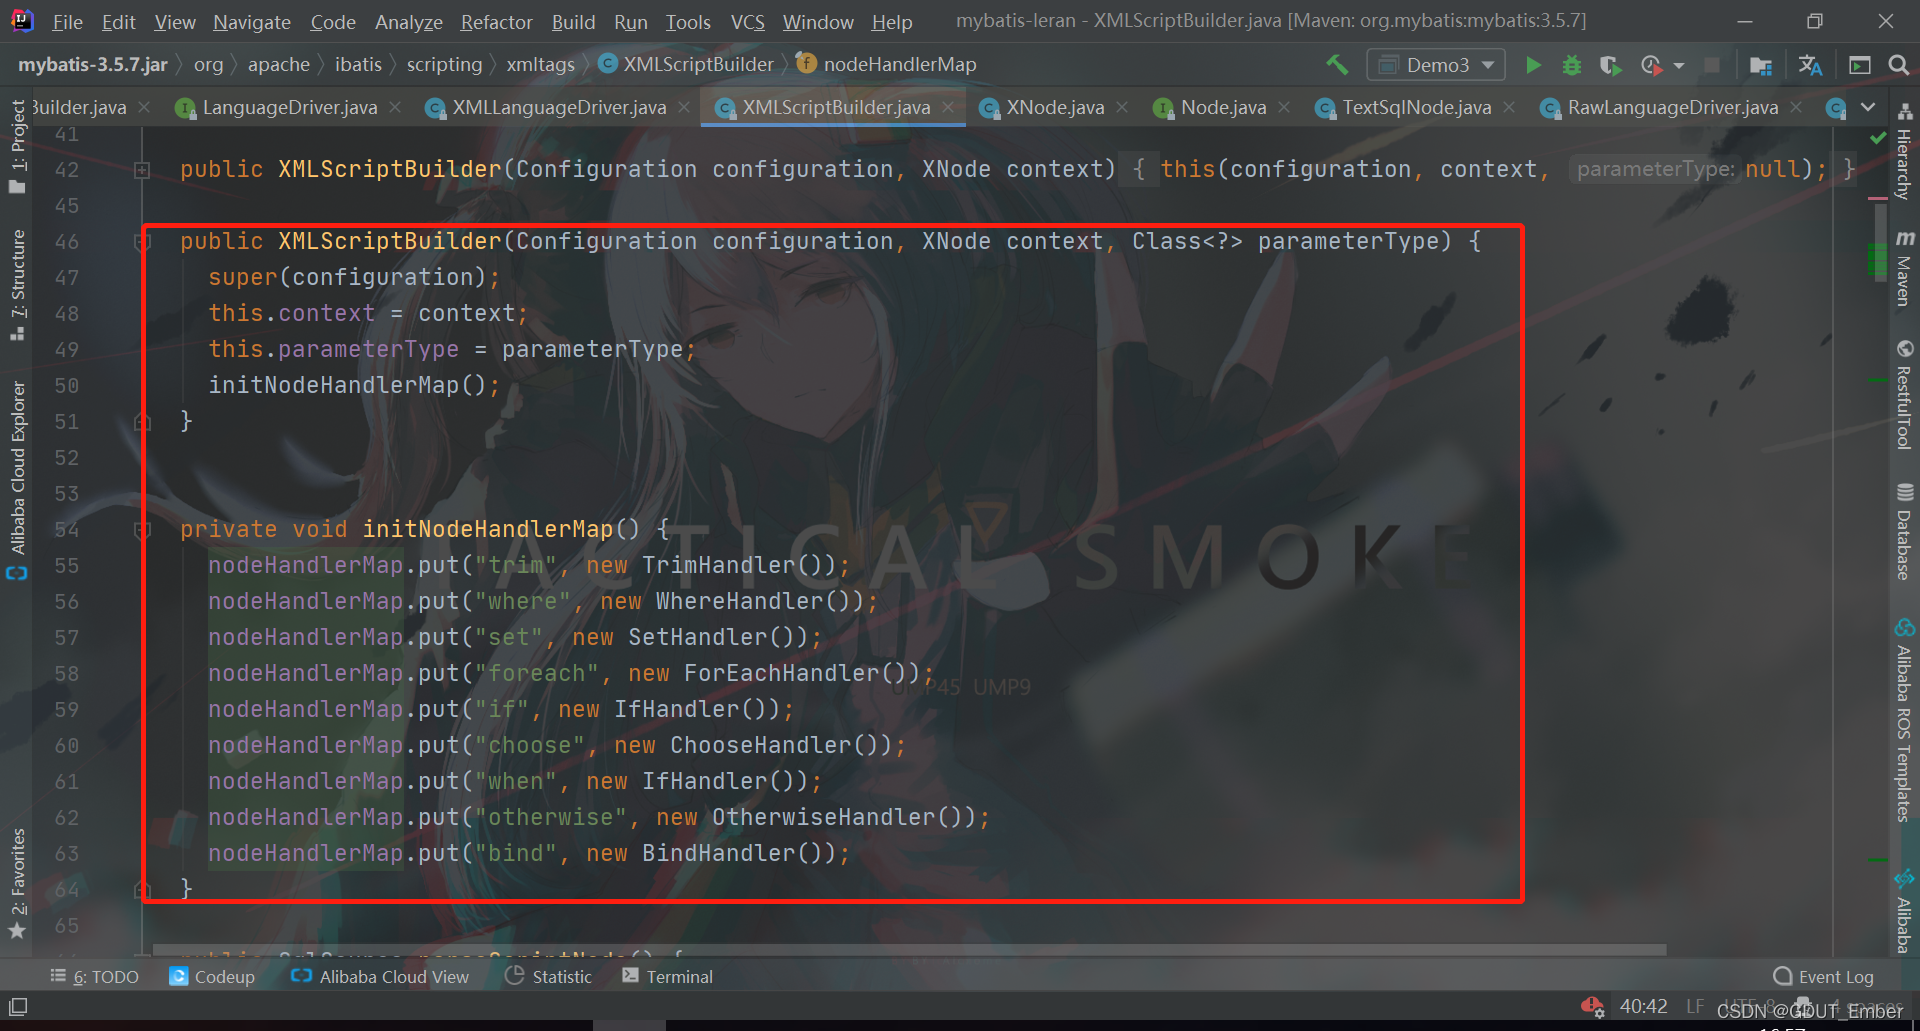Click the Translate icon in toolbar
Viewport: 1920px width, 1031px height.
point(1810,65)
